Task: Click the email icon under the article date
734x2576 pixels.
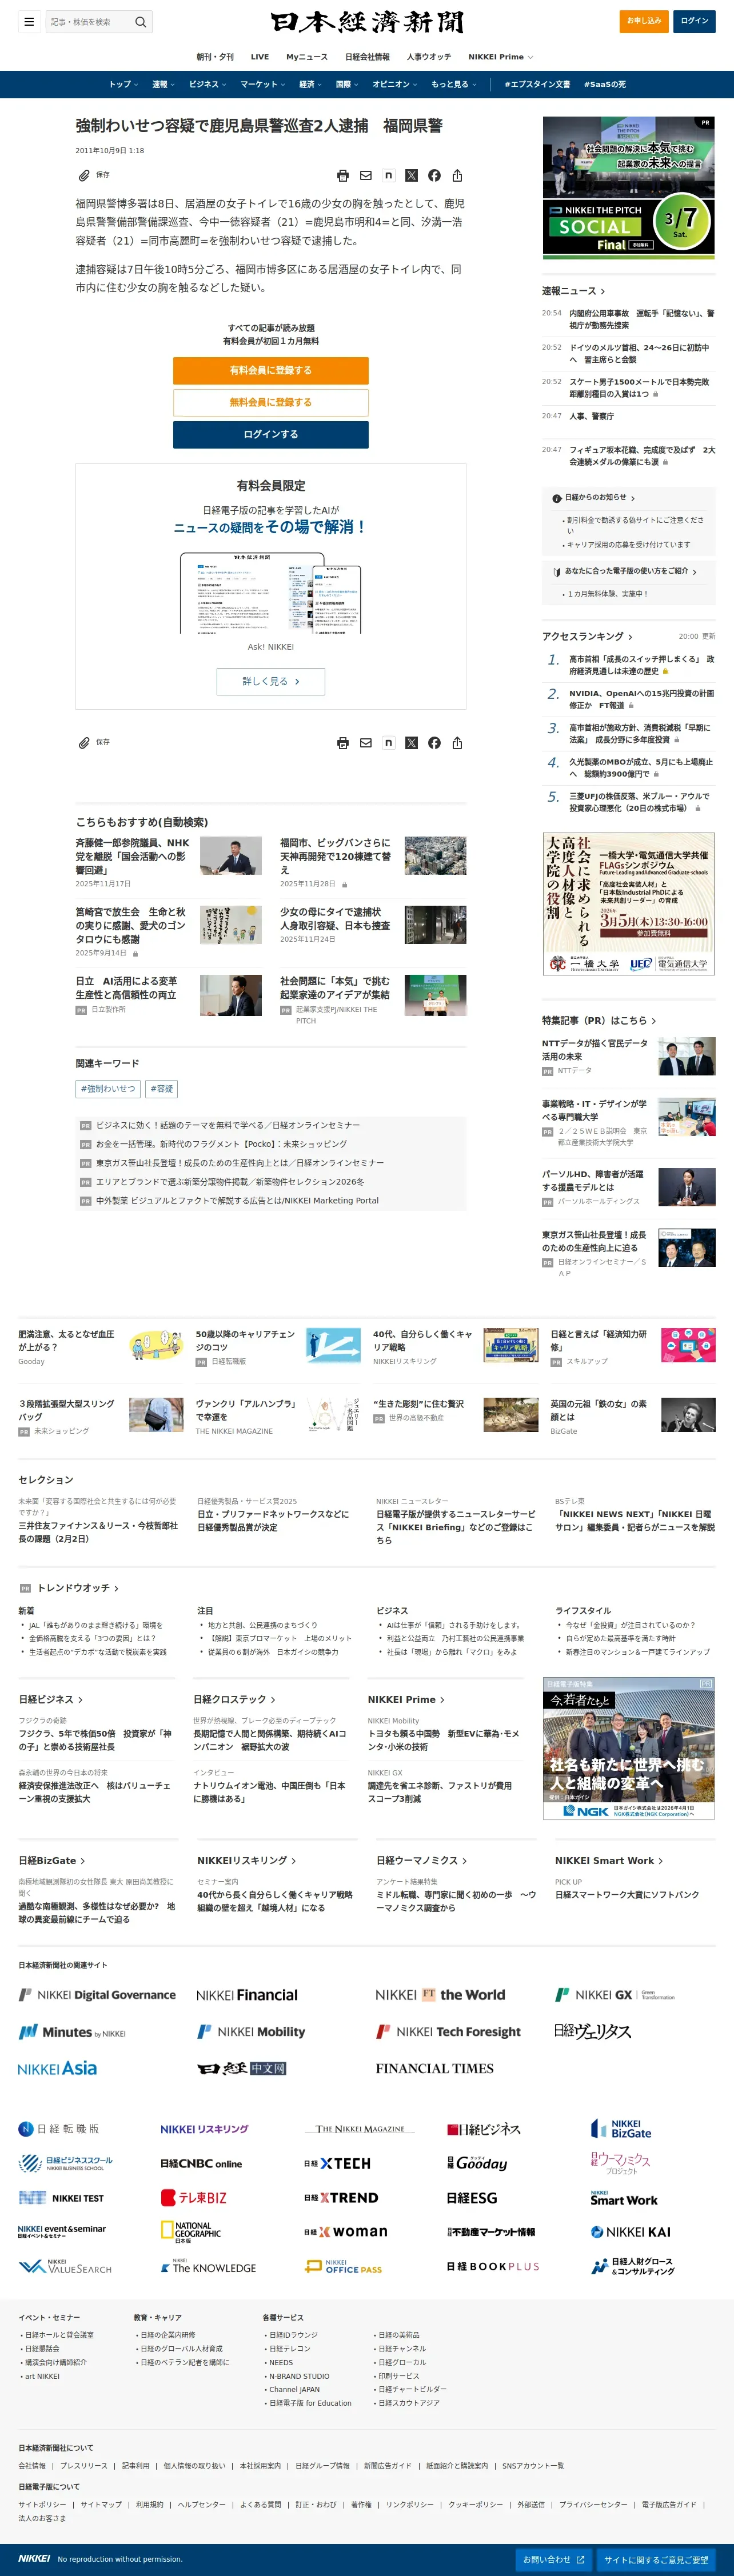Action: 366,176
